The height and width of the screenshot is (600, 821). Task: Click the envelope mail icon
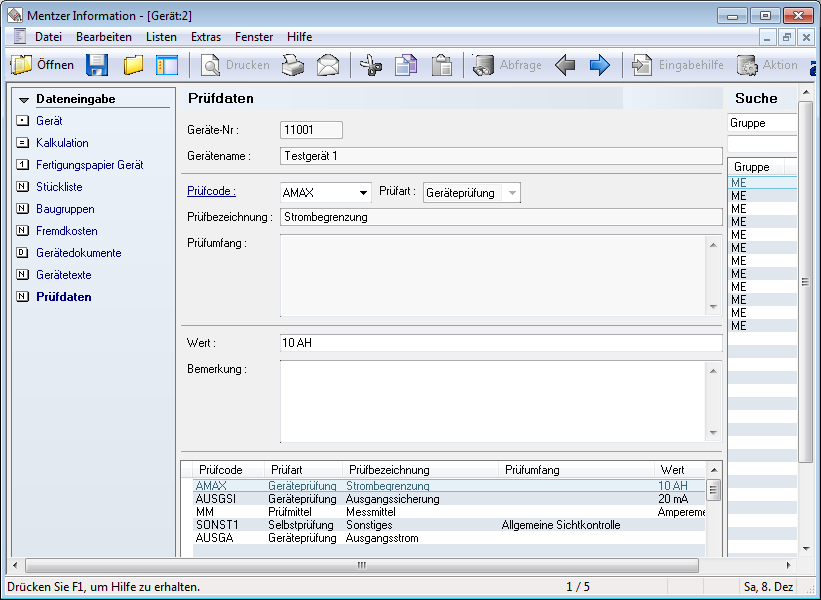[x=328, y=65]
